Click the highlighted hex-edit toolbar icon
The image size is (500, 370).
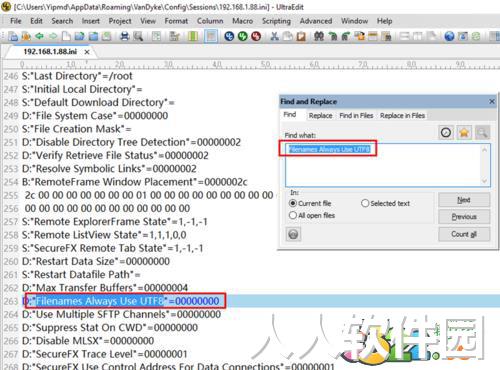click(211, 36)
